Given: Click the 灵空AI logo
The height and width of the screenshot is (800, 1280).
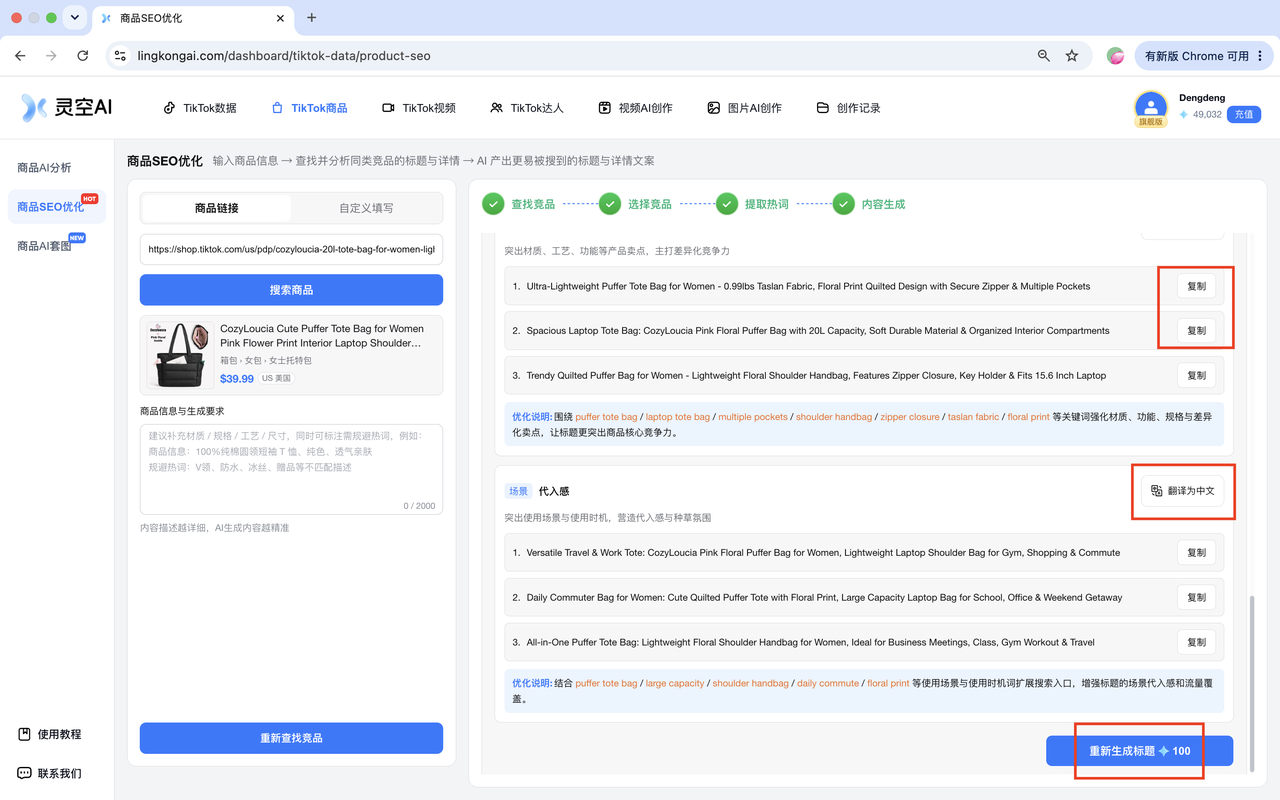Looking at the screenshot, I should pos(66,108).
